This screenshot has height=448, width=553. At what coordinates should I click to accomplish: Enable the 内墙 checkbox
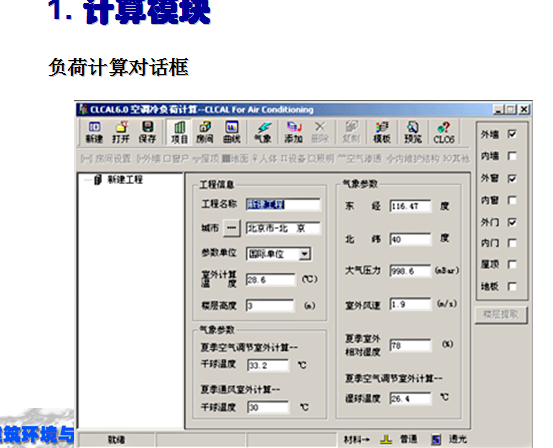click(x=512, y=156)
